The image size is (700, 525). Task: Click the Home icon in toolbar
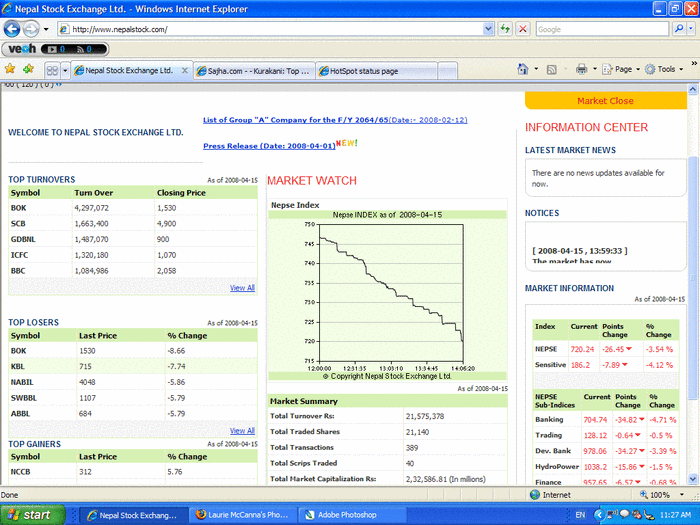523,70
